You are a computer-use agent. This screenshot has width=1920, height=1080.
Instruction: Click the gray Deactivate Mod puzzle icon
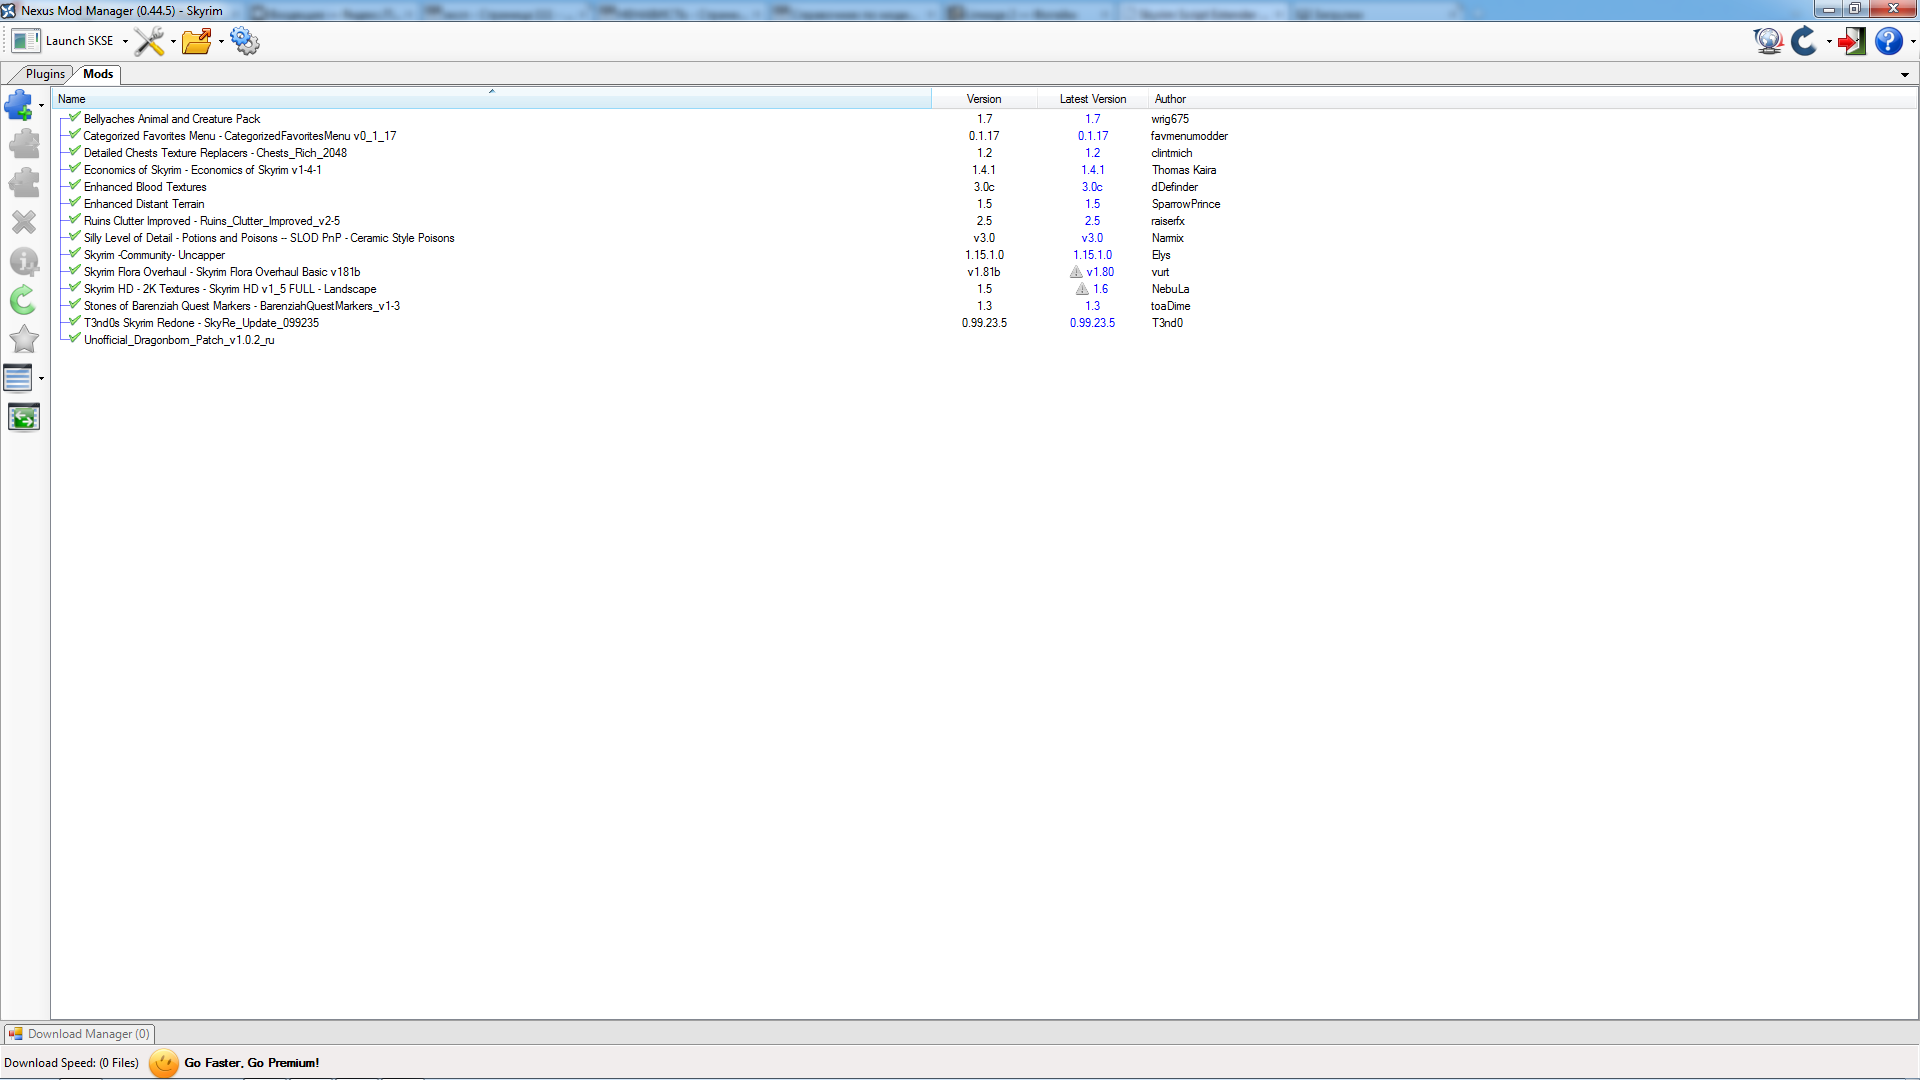(24, 183)
